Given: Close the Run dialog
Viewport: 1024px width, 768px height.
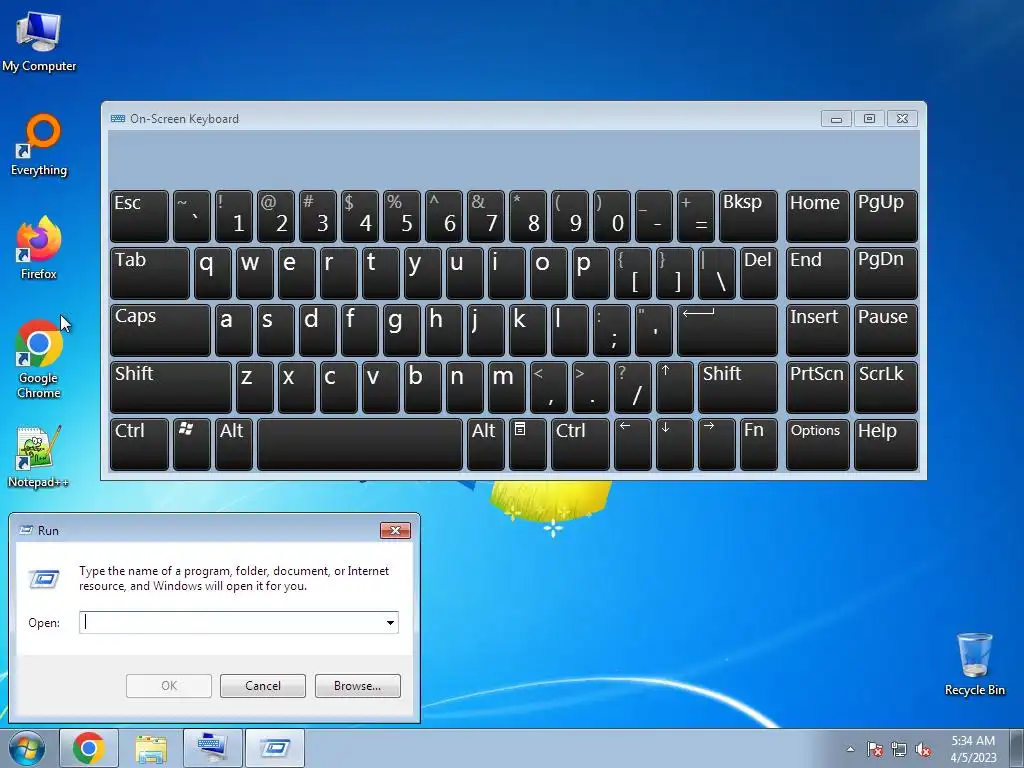Looking at the screenshot, I should (x=395, y=530).
